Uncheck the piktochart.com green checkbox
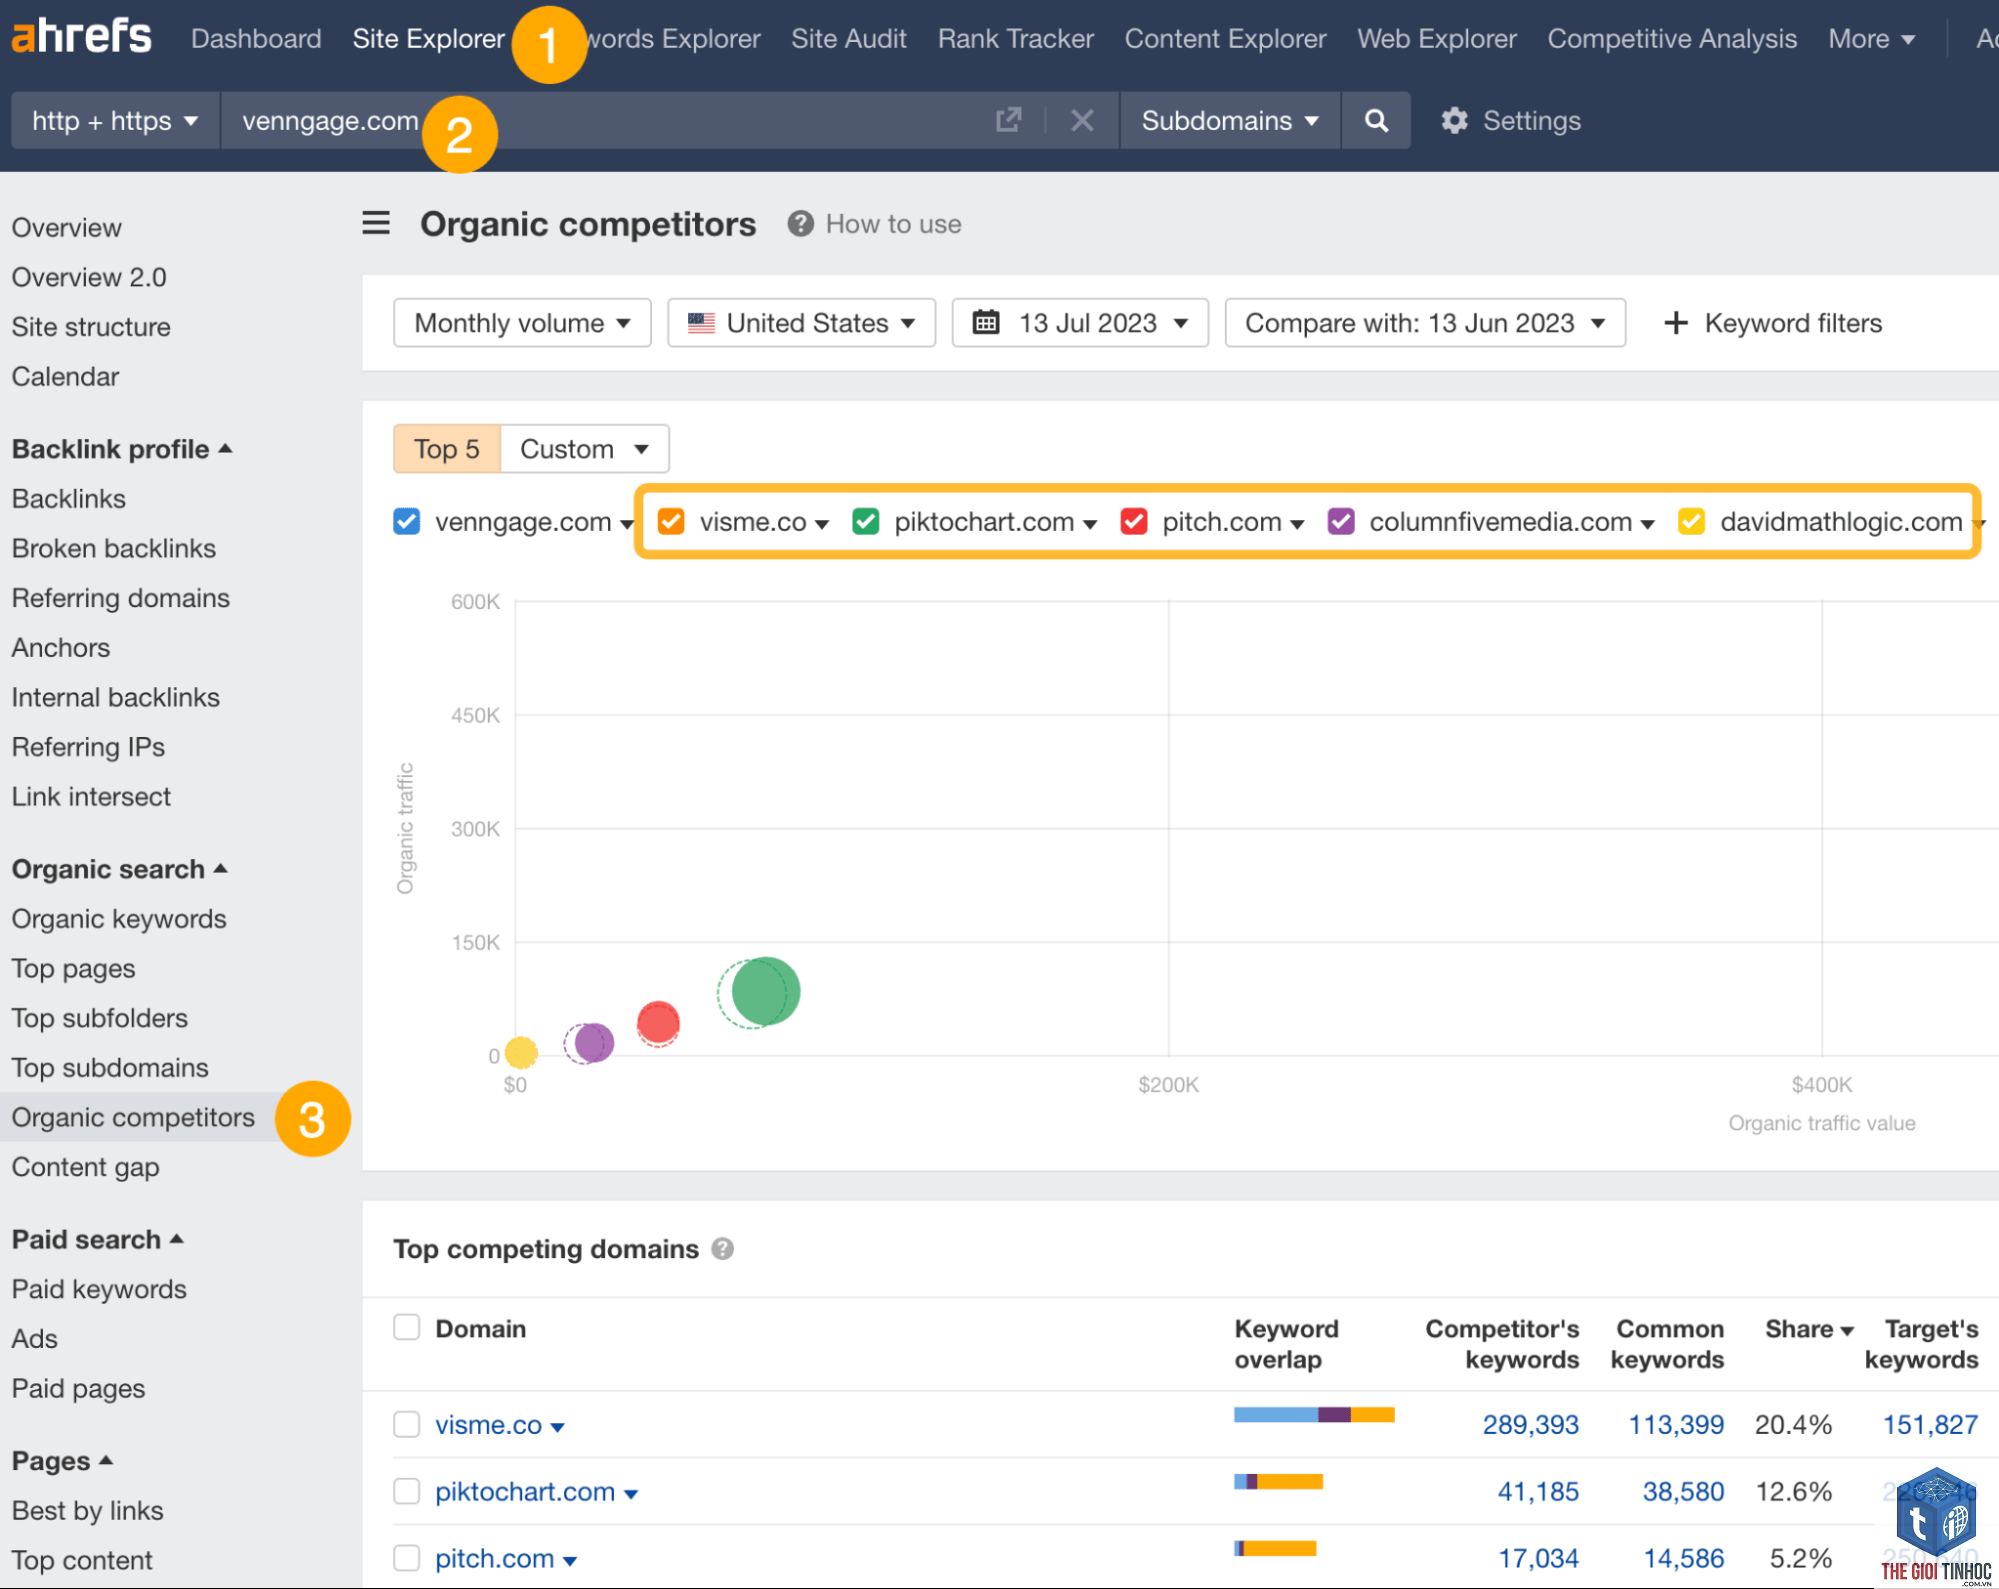 tap(866, 521)
